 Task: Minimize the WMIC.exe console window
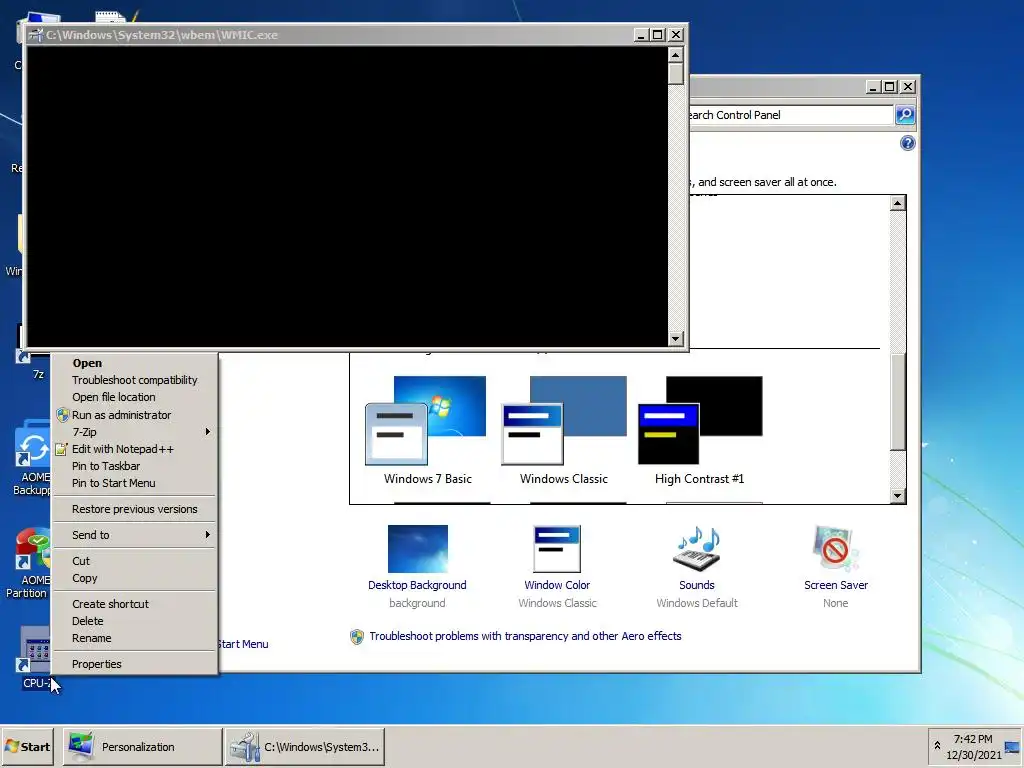click(x=641, y=35)
